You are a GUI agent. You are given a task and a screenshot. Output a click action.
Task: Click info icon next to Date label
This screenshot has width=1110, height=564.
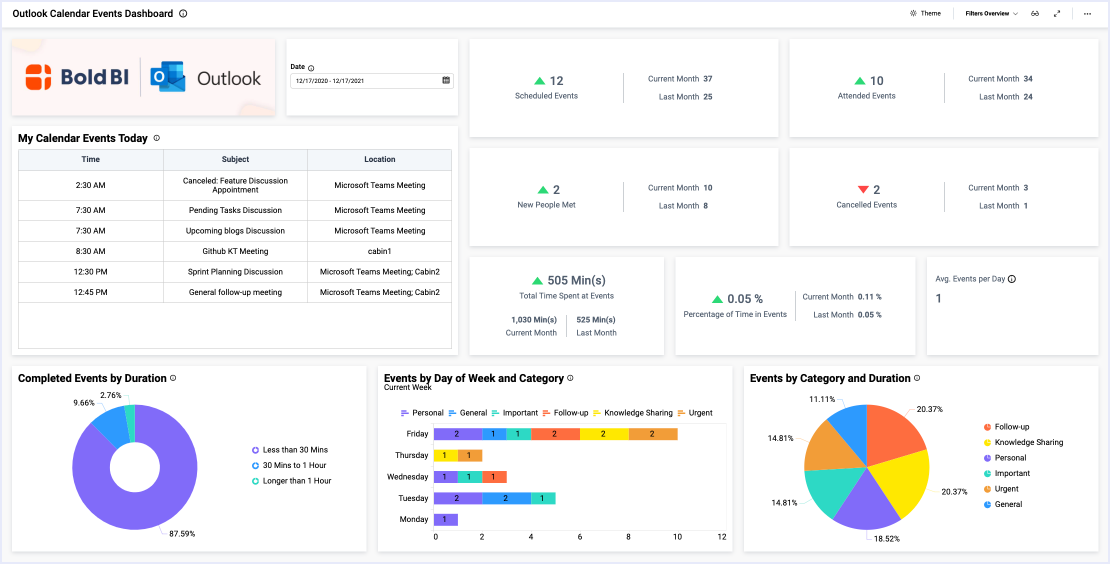coord(311,68)
